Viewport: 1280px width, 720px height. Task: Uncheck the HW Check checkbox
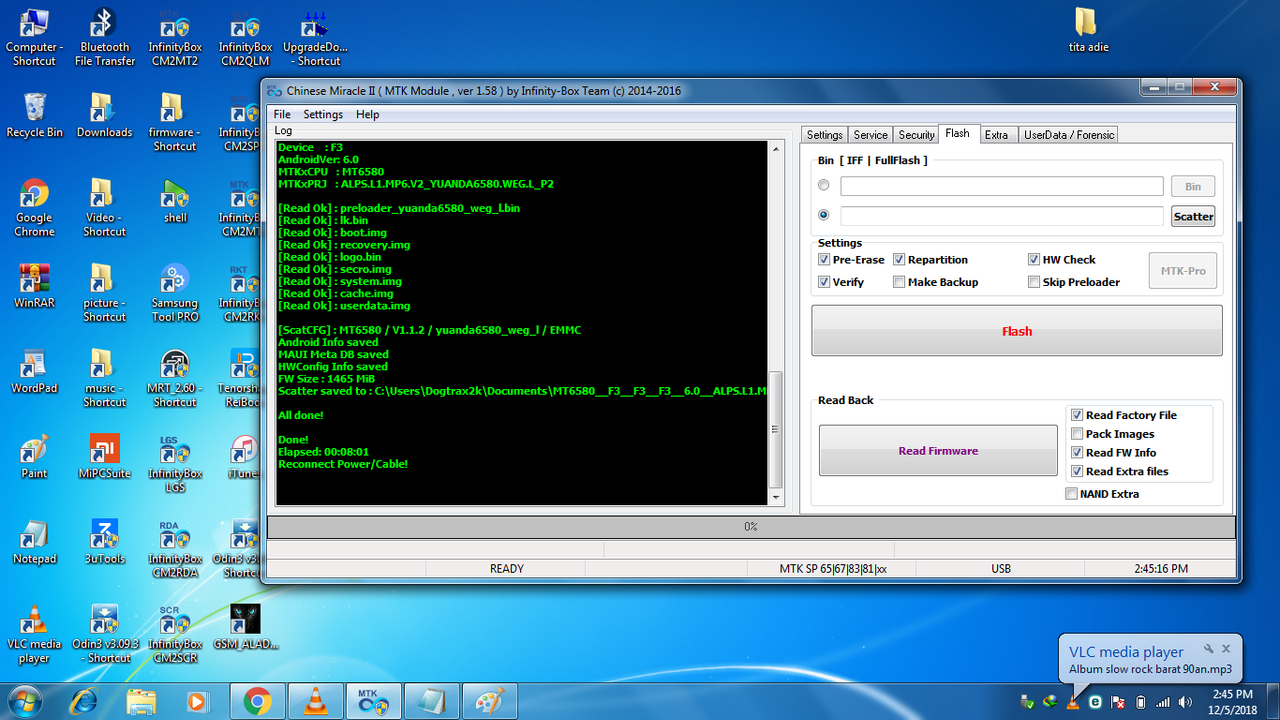click(1034, 259)
